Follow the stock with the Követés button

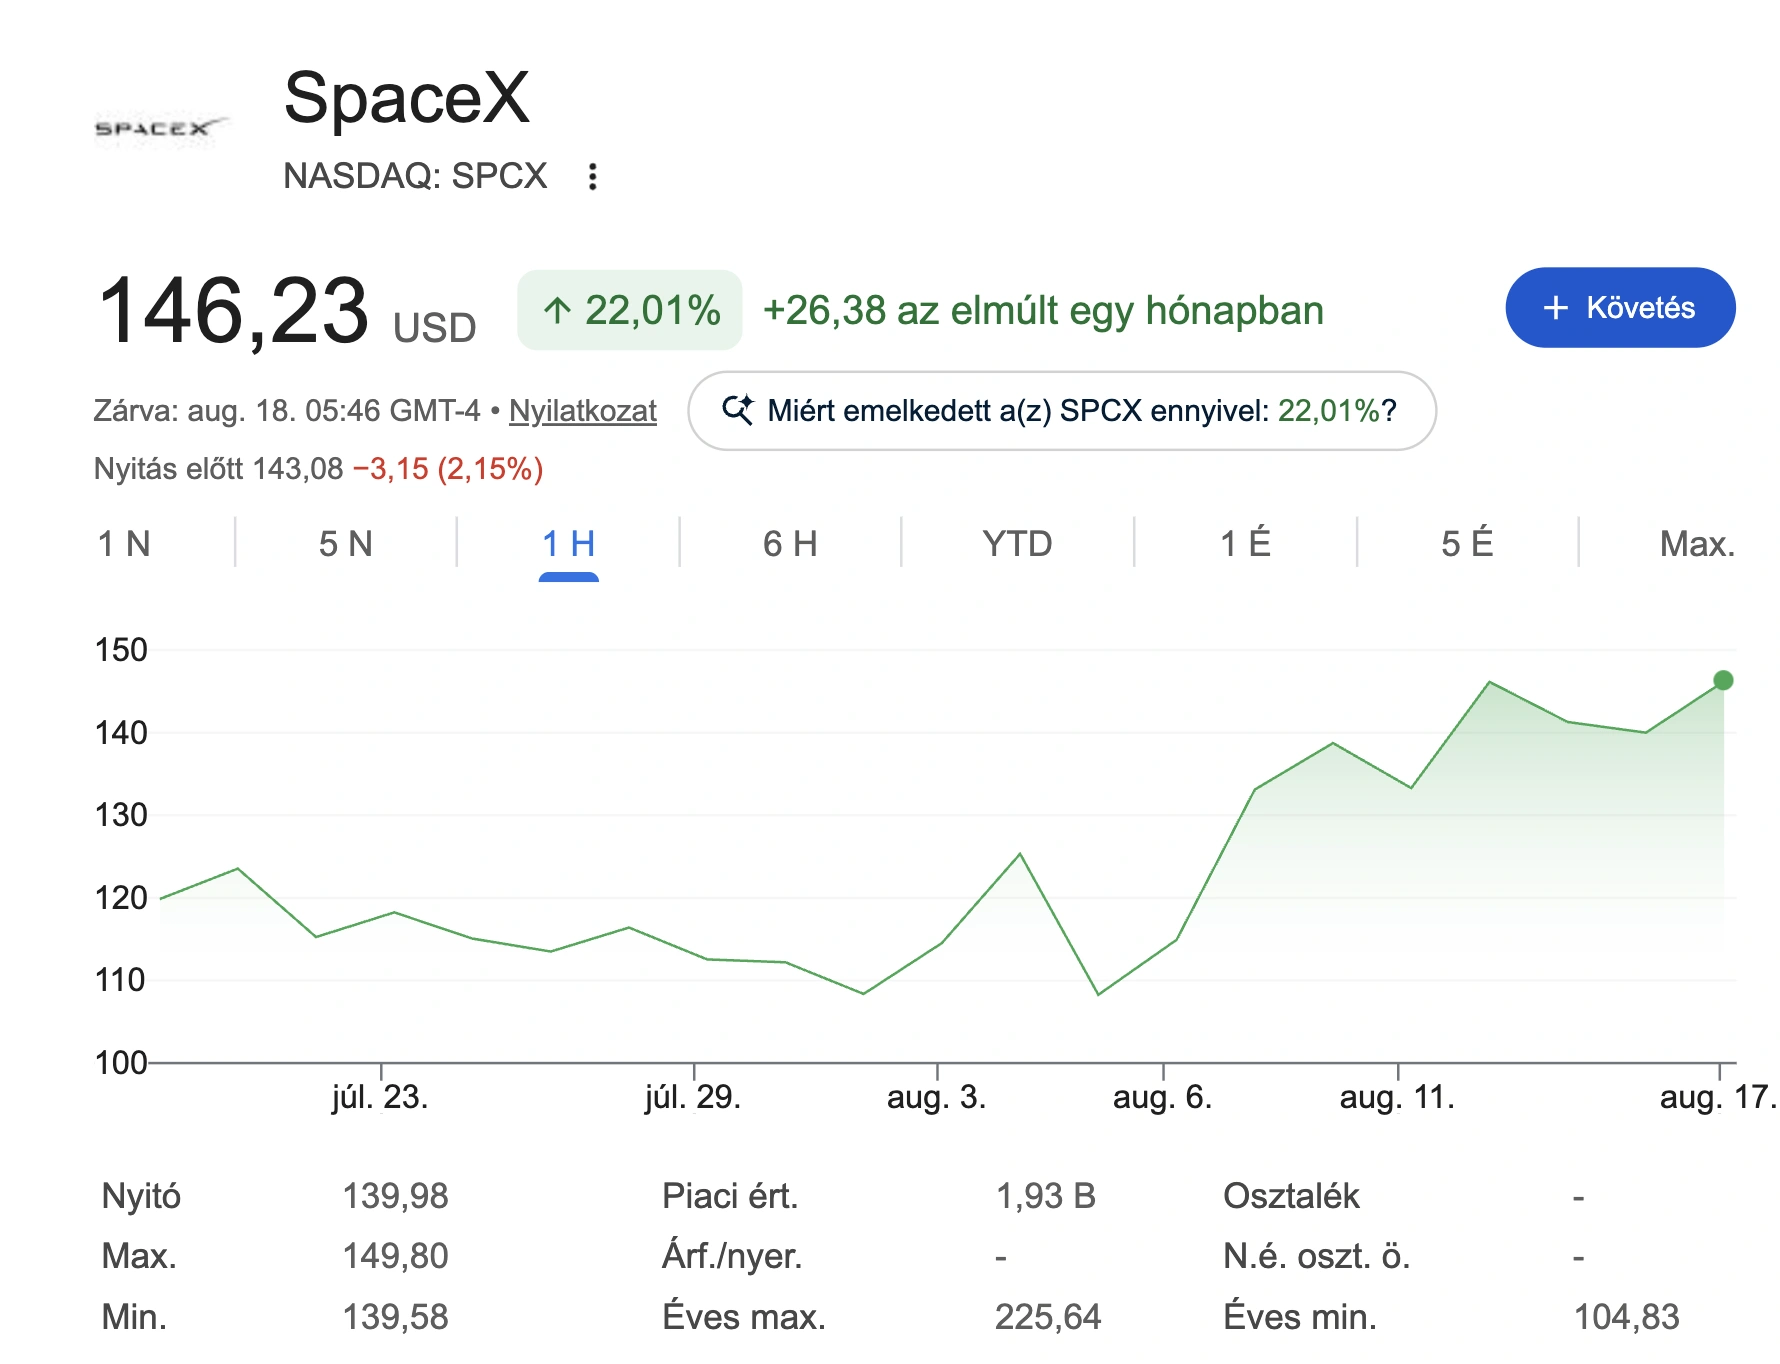click(1620, 308)
